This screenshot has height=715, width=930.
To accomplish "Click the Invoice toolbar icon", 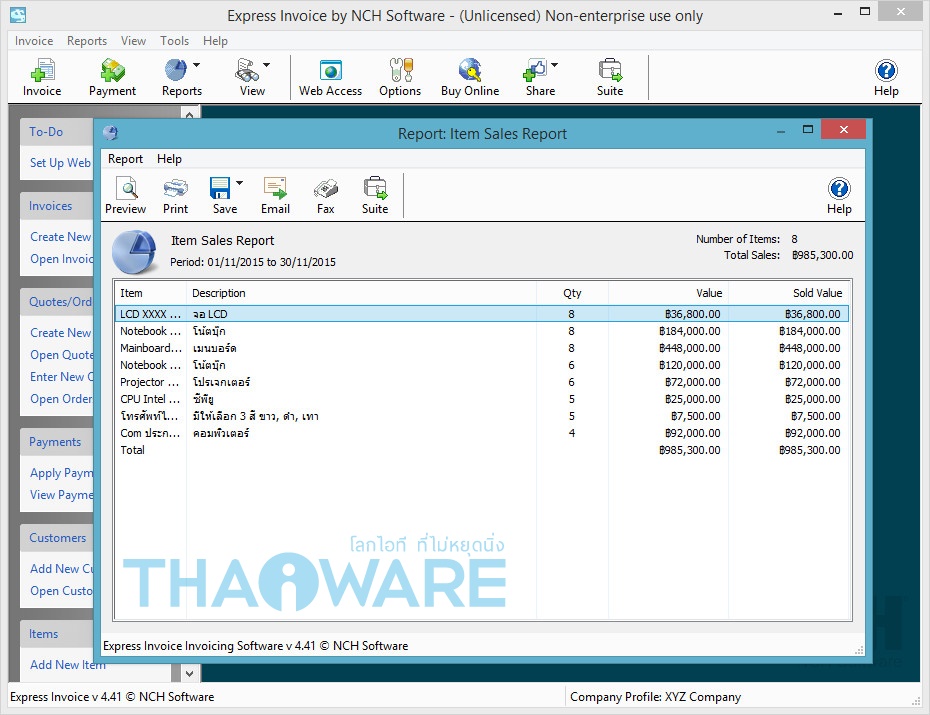I will (x=42, y=77).
